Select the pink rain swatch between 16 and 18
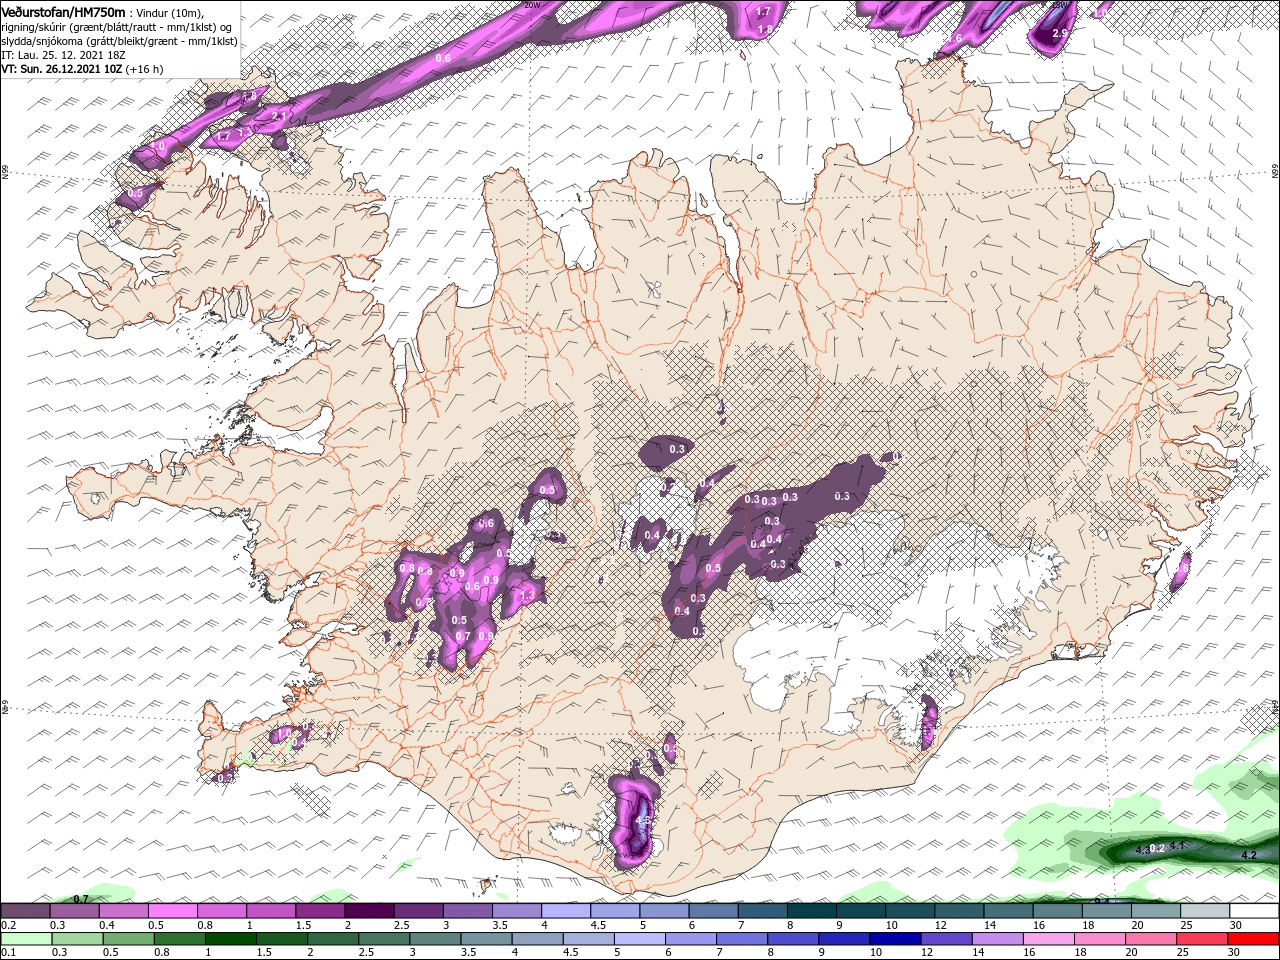Image resolution: width=1280 pixels, height=960 pixels. click(x=1048, y=939)
